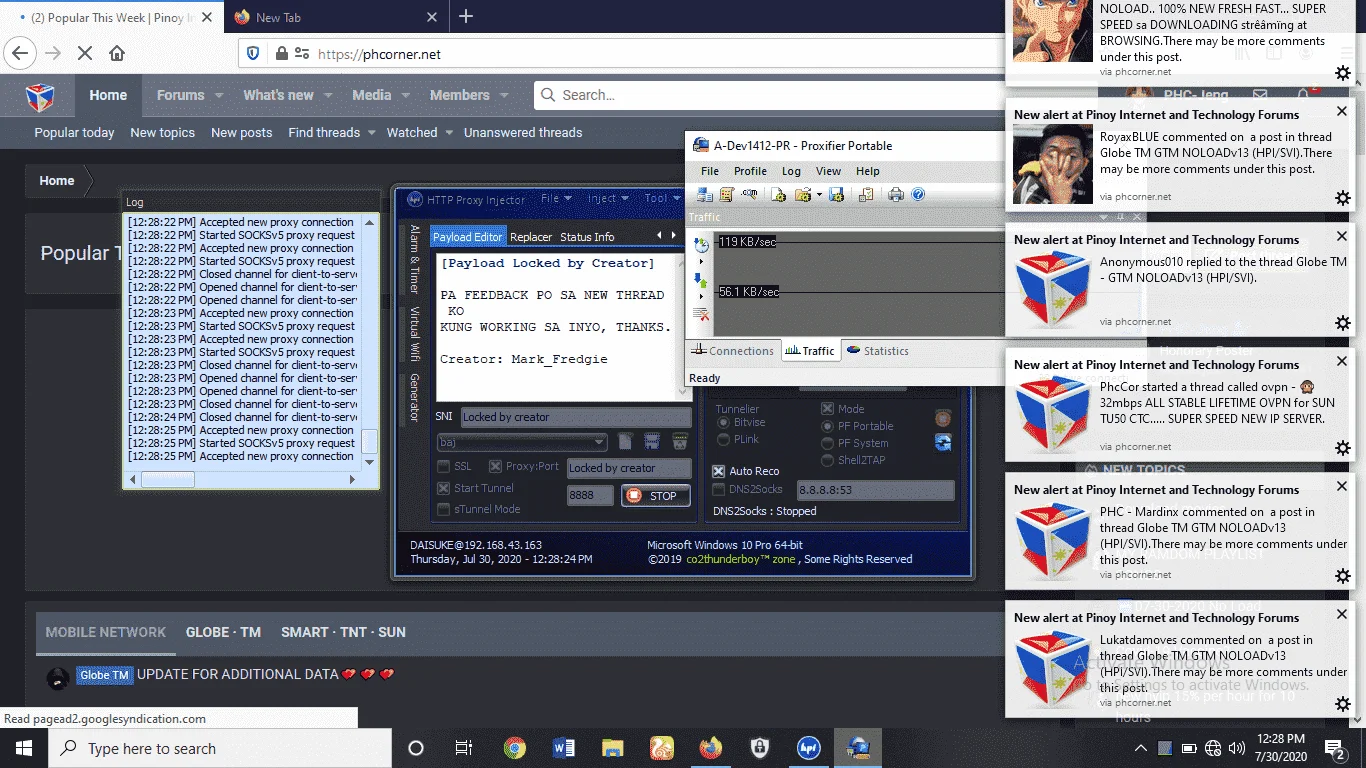Open the File dropdown in HTTP Proxy Injector

[x=556, y=199]
